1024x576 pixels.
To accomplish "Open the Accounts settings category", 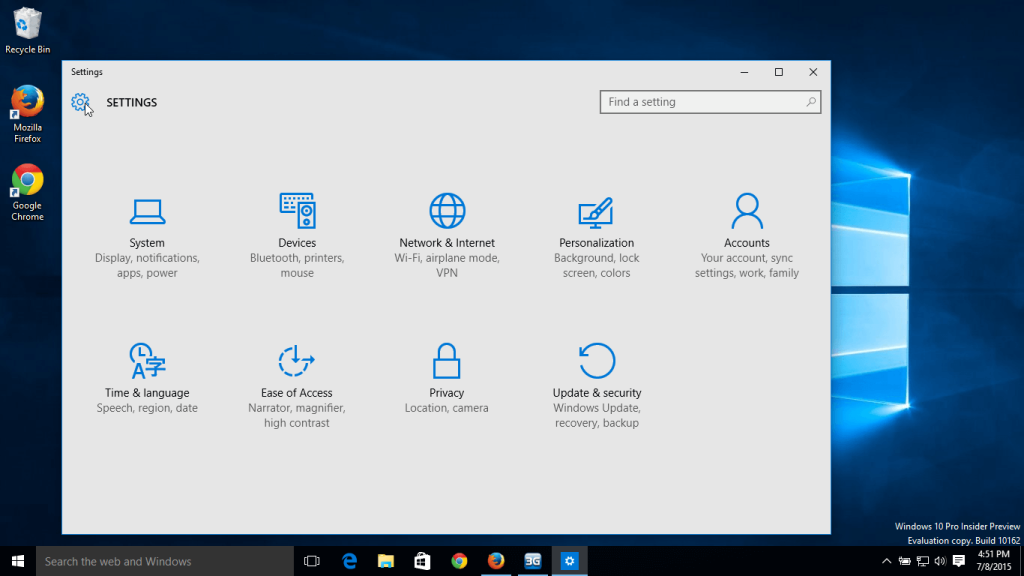I will (x=746, y=237).
